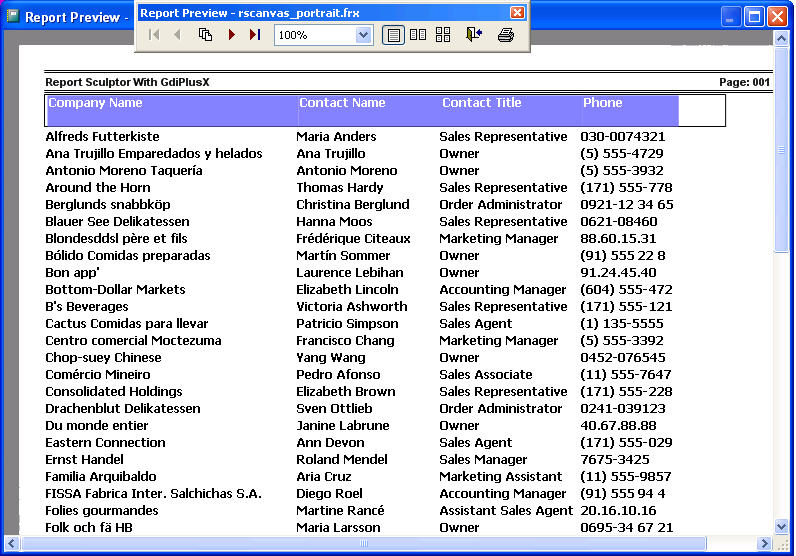796x556 pixels.
Task: Click title 'Assistant Sales Agent'
Action: pos(506,511)
